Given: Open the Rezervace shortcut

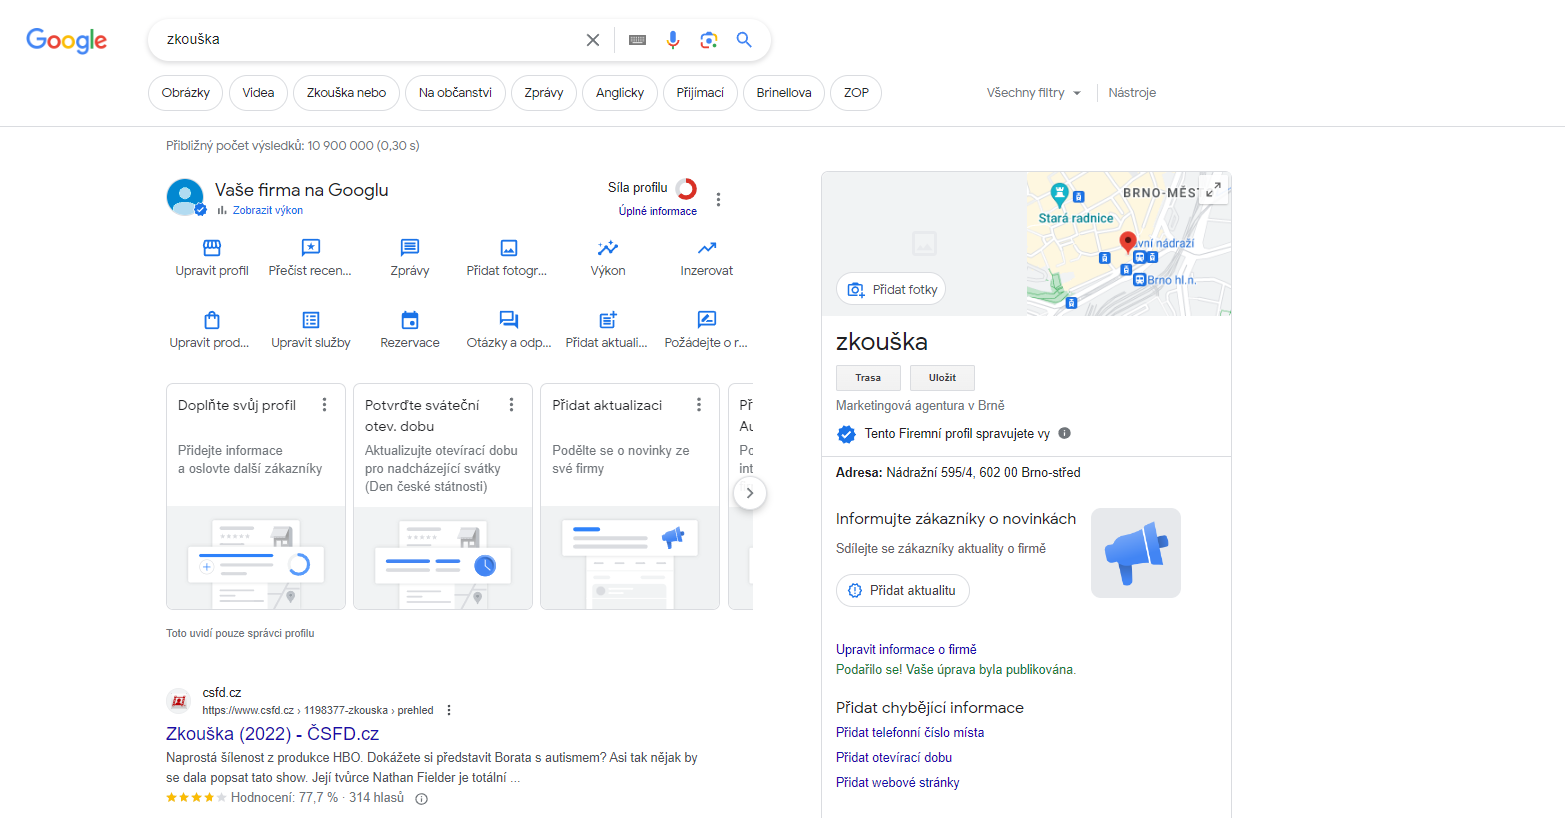Looking at the screenshot, I should (x=410, y=330).
